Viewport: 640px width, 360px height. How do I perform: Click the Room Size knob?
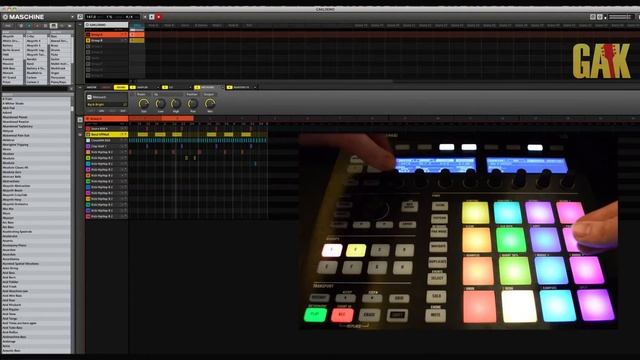coord(144,104)
